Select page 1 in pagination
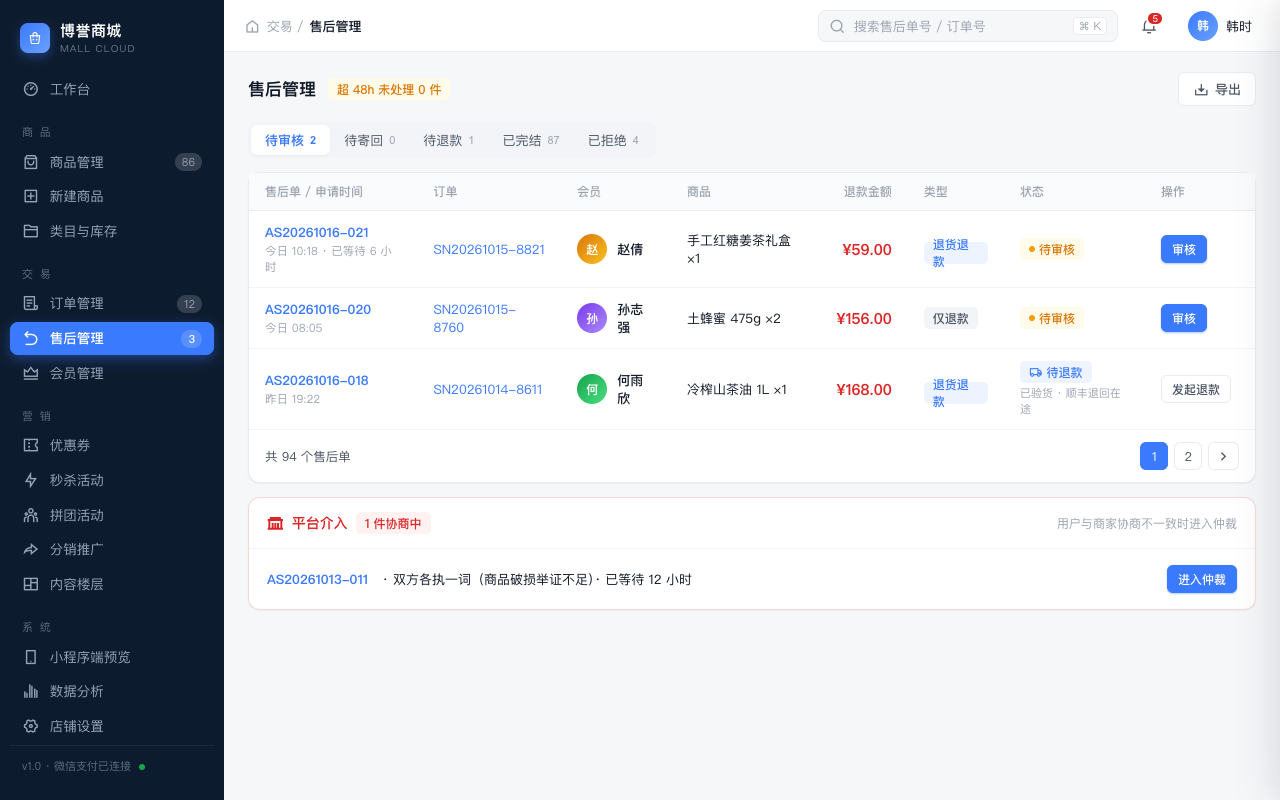 pos(1154,456)
